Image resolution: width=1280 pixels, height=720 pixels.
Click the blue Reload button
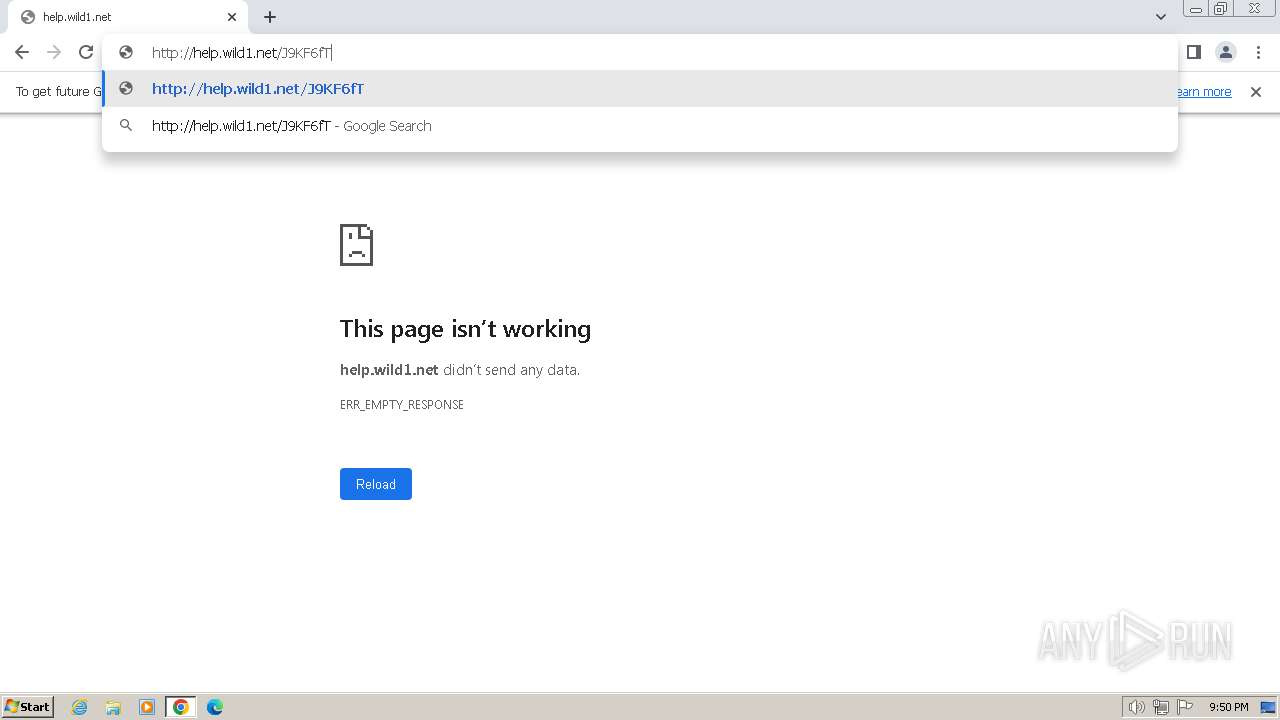click(376, 484)
